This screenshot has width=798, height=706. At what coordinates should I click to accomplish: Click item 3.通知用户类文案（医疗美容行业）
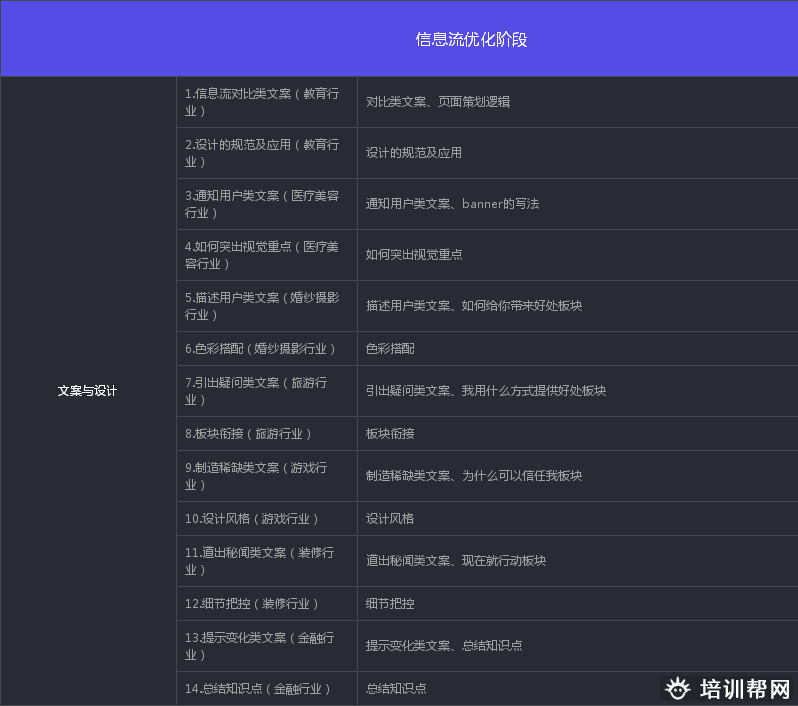click(262, 204)
